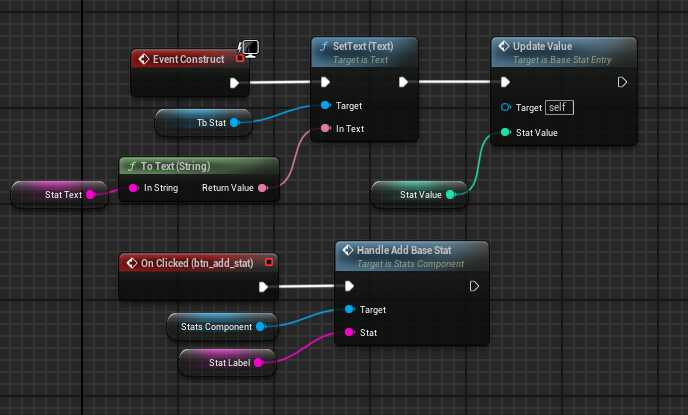Click the Stat Value input pin on Update Value
Viewport: 688px width, 415px height.
coord(505,132)
